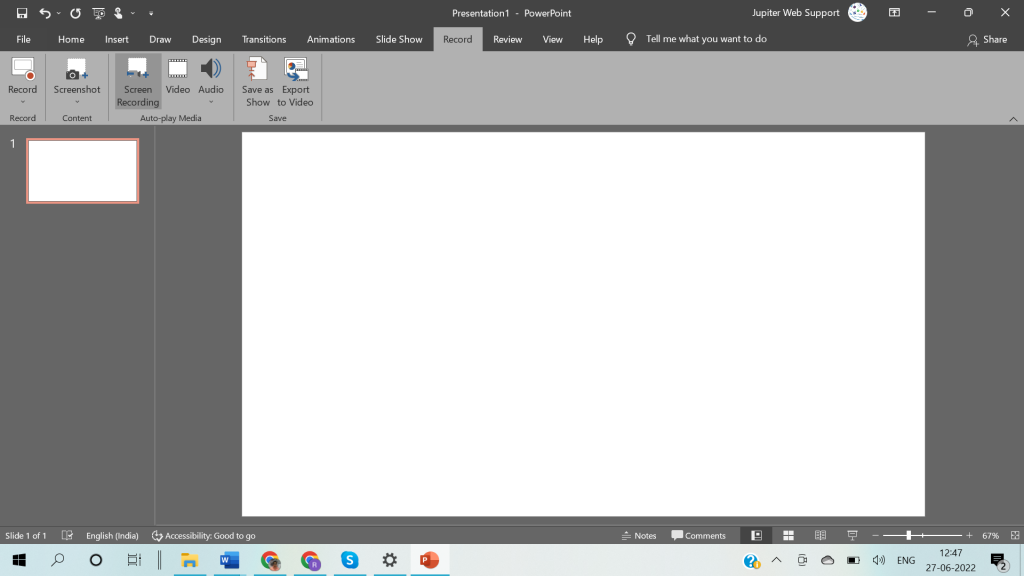Screen dimensions: 1024x576
Task: Open the Windows Start menu
Action: click(19, 560)
